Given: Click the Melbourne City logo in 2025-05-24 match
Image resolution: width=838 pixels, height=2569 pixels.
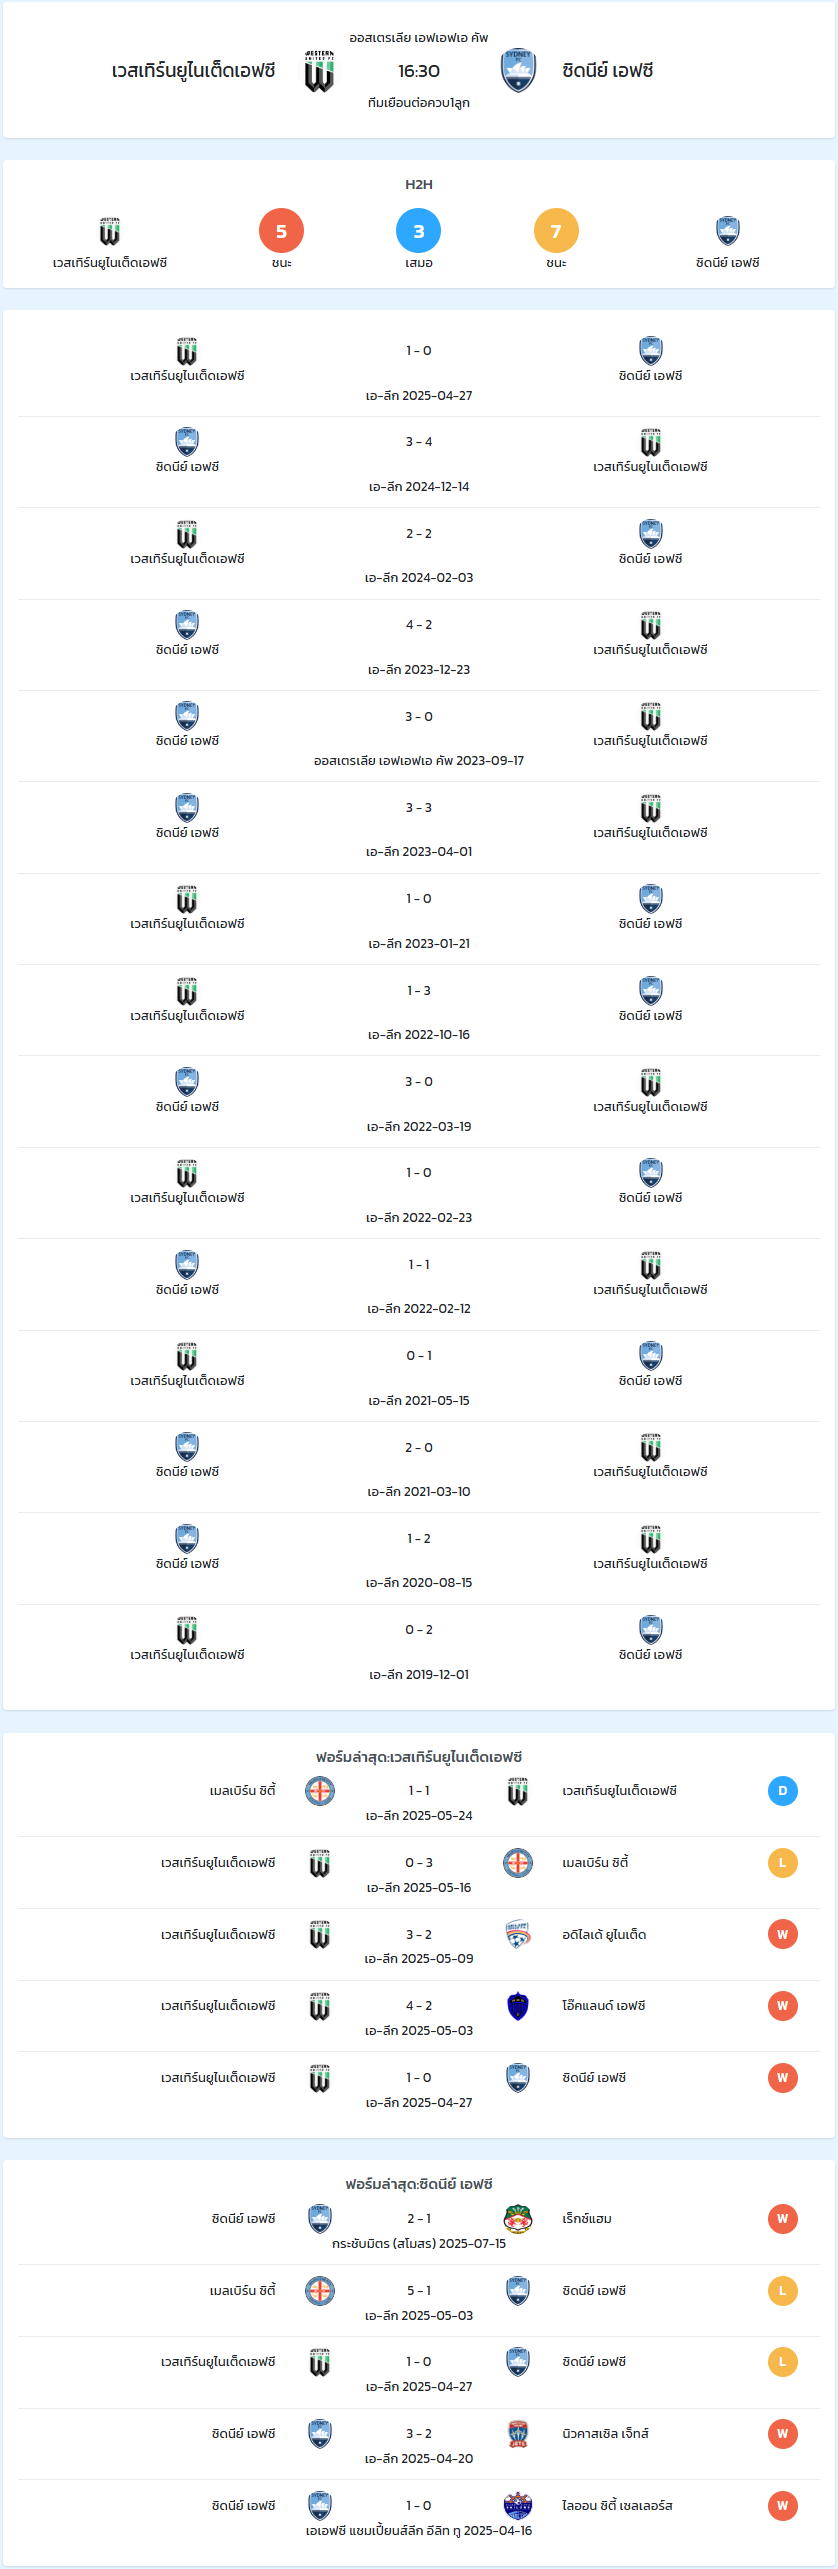Looking at the screenshot, I should click(319, 1791).
